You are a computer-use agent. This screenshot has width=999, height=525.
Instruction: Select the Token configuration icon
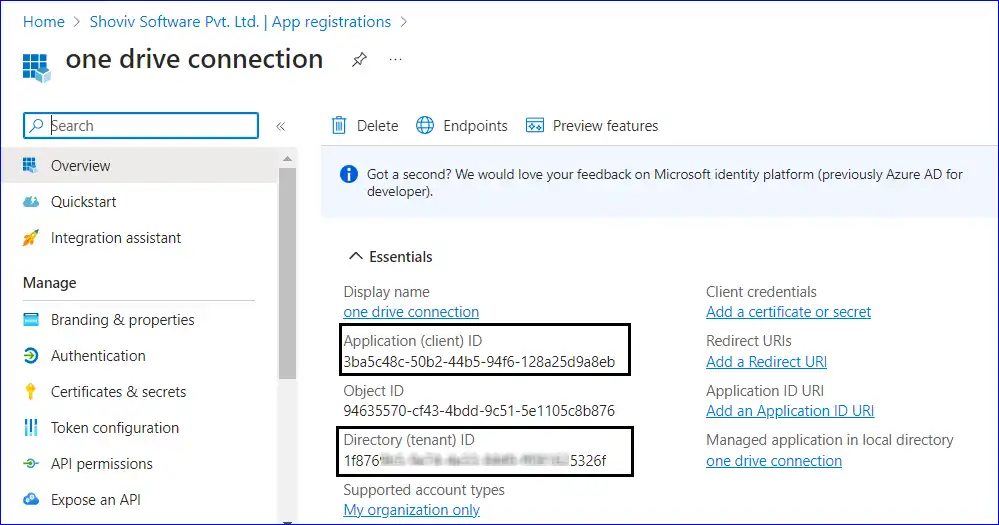tap(31, 428)
